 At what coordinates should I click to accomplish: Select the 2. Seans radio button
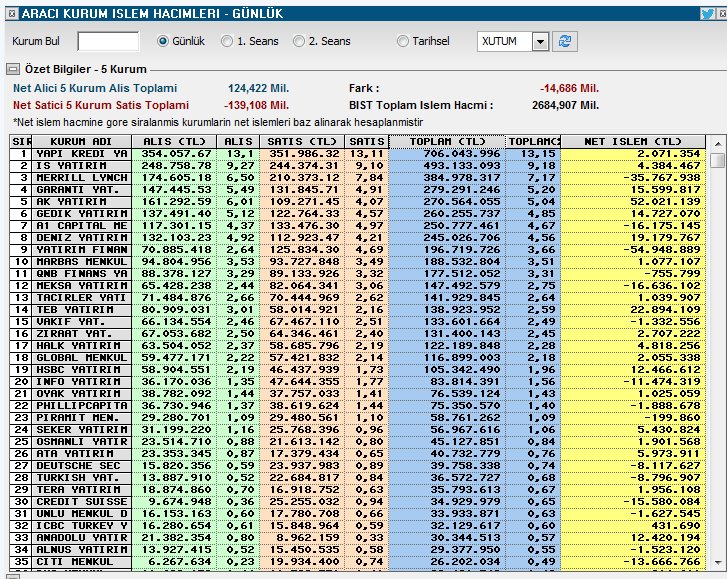click(x=299, y=41)
